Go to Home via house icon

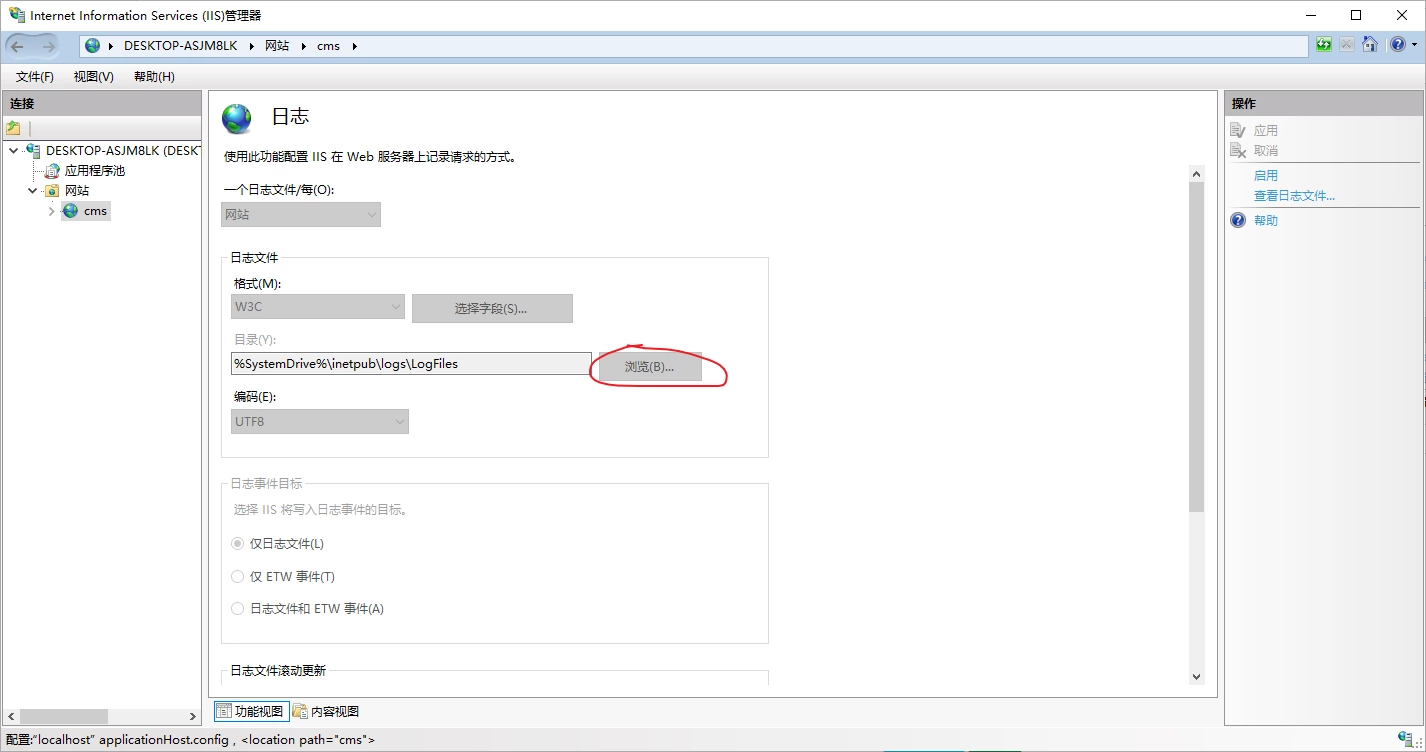(1370, 45)
